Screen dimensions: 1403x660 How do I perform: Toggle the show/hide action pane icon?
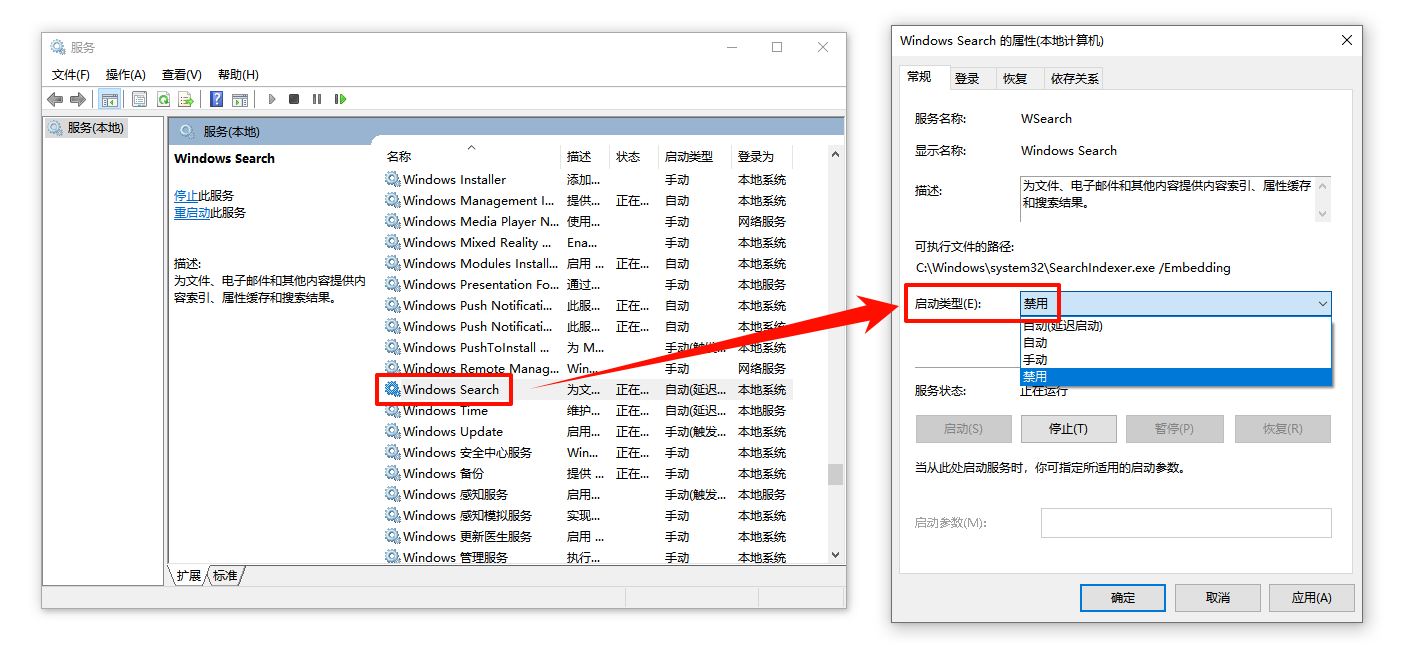240,99
